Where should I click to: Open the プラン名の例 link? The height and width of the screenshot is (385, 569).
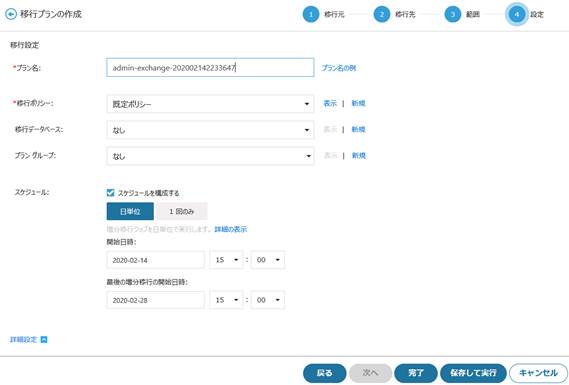(339, 68)
